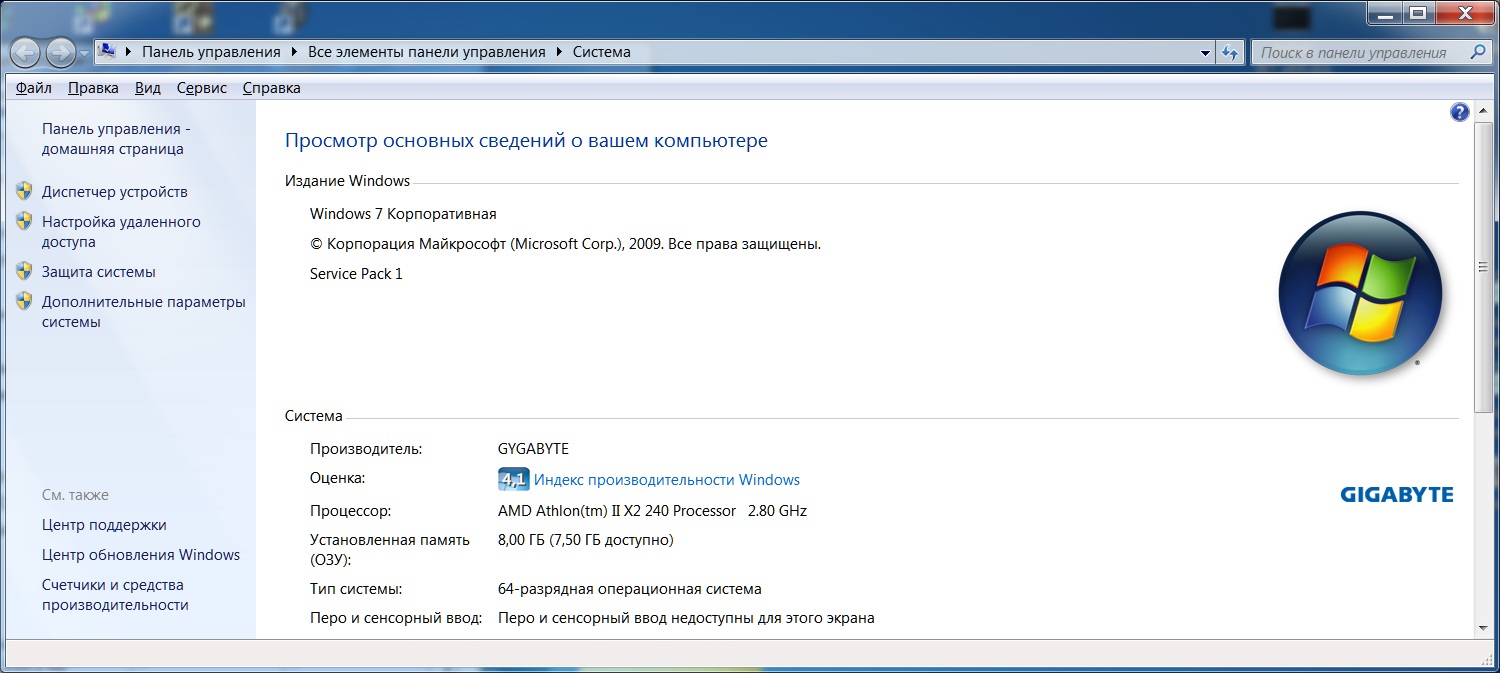Open the Правка menu
This screenshot has width=1500, height=673.
pos(93,88)
